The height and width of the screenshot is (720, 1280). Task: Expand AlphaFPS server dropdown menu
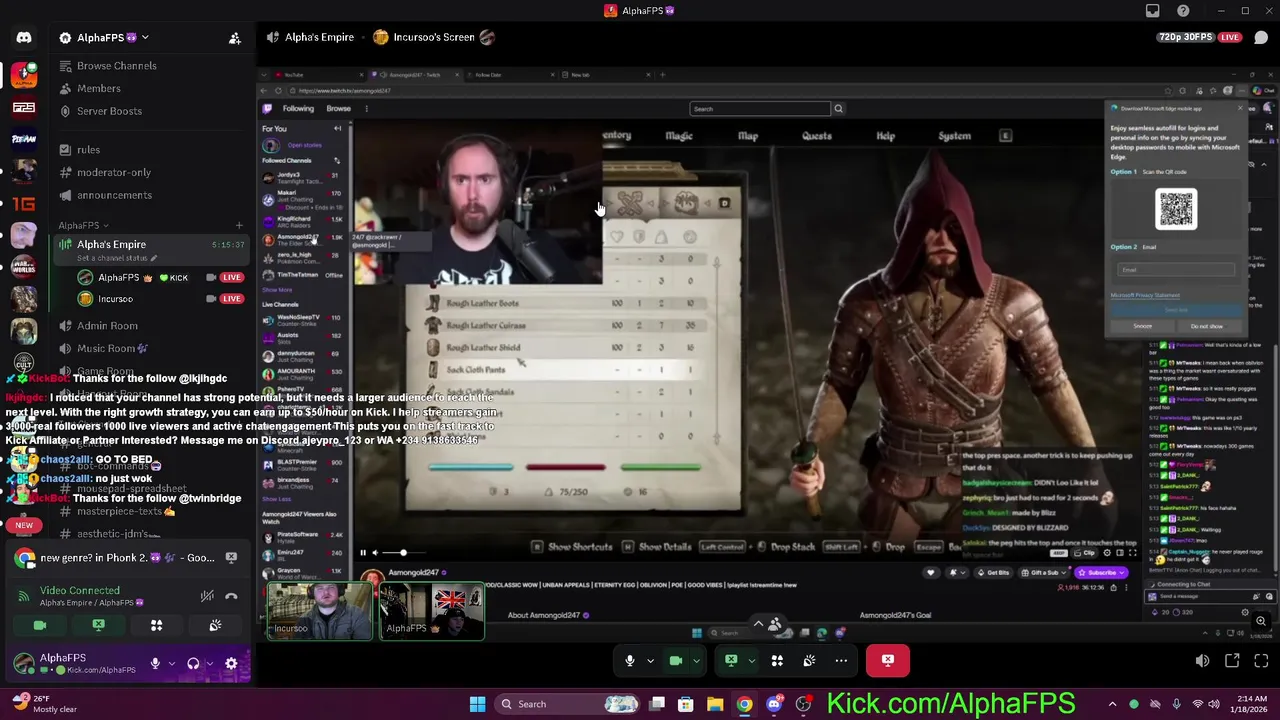coord(145,38)
